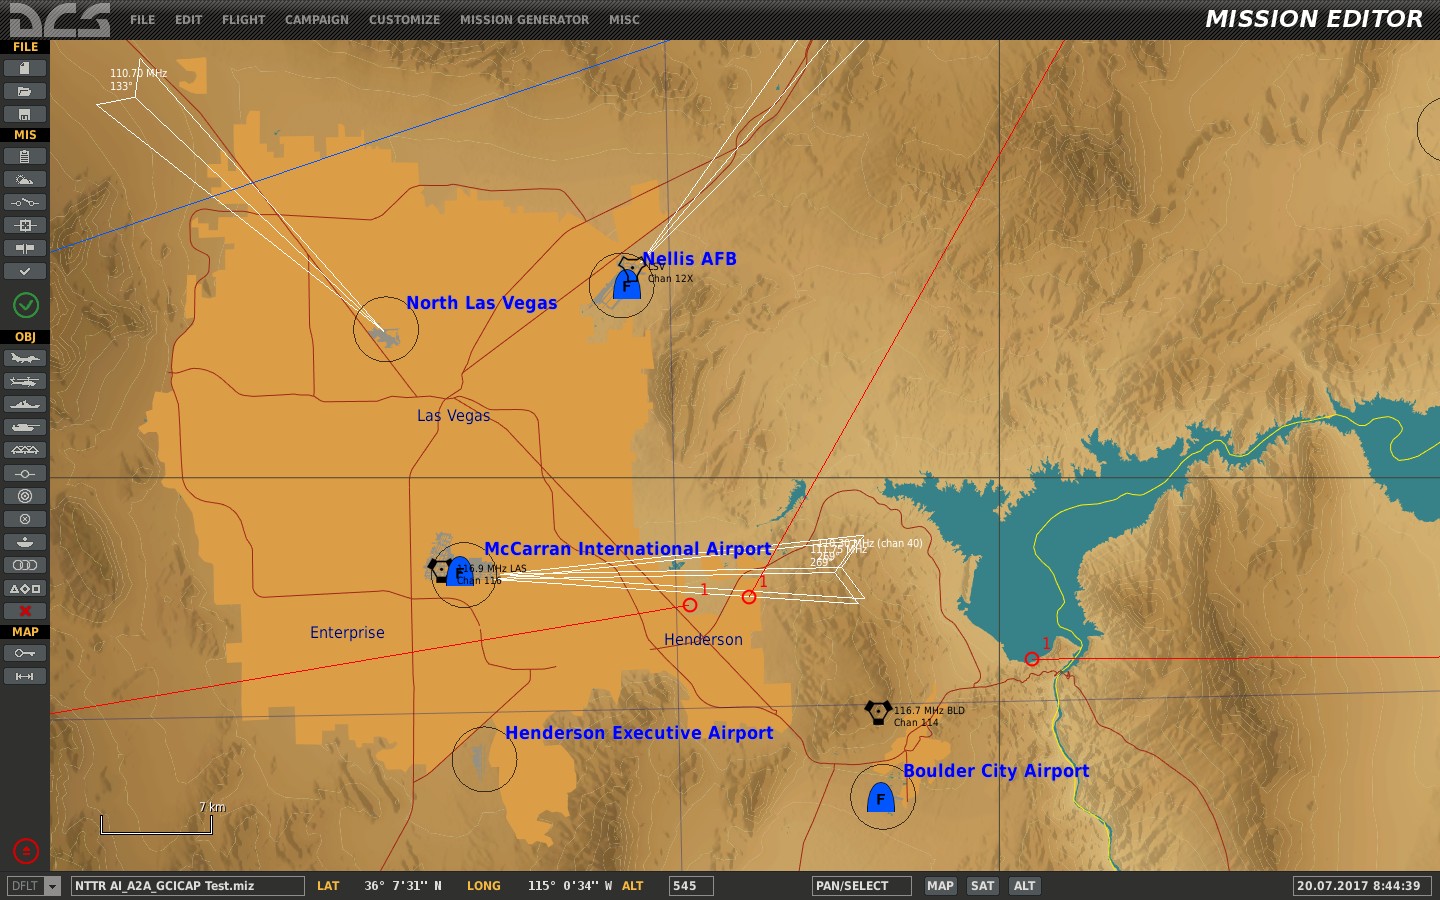The height and width of the screenshot is (900, 1440).
Task: Open the MISSION GENERATOR menu
Action: (524, 20)
